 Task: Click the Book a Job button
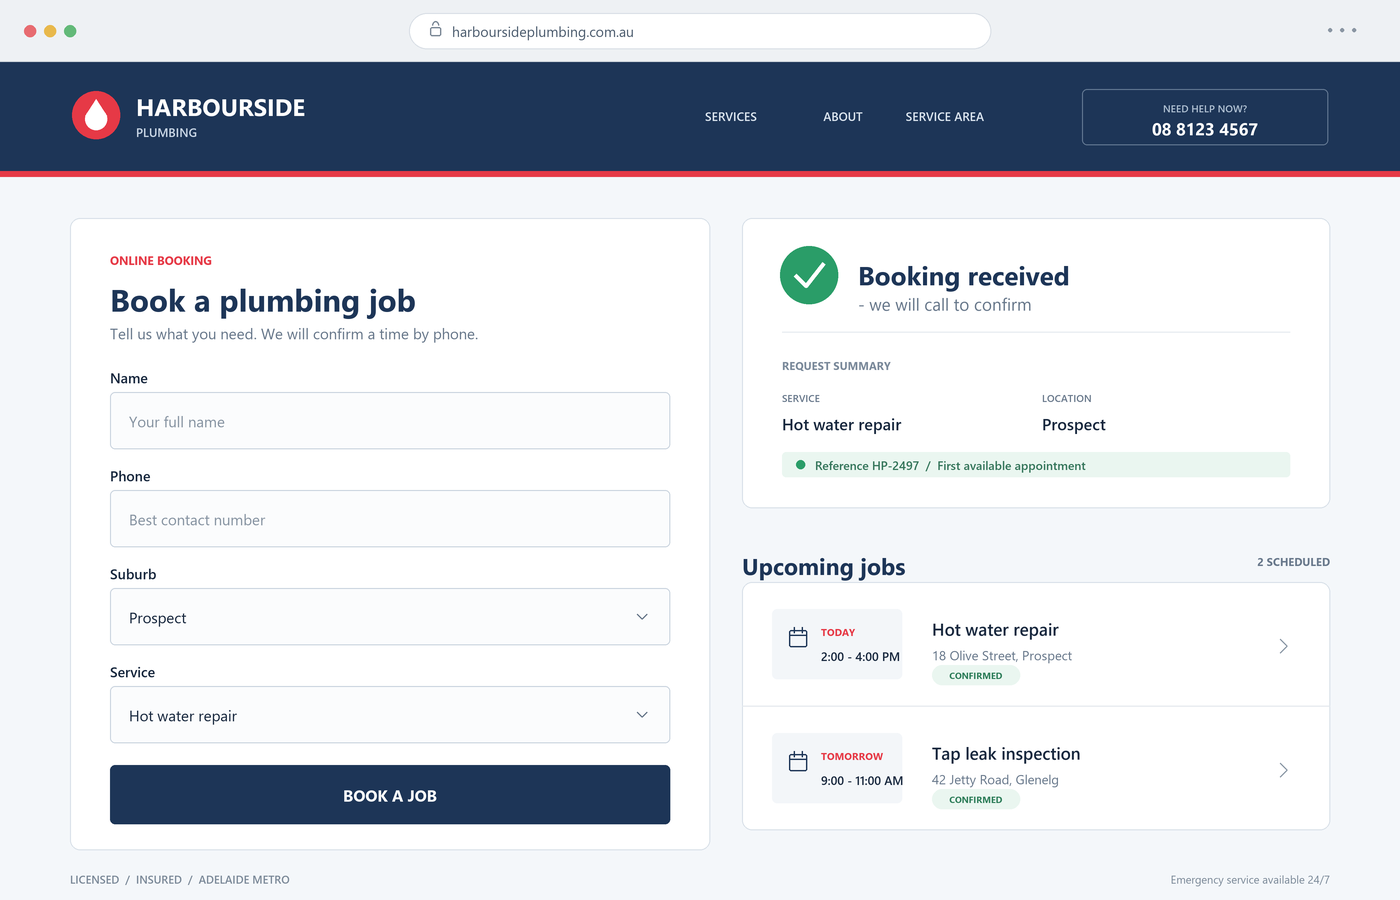[x=390, y=795]
